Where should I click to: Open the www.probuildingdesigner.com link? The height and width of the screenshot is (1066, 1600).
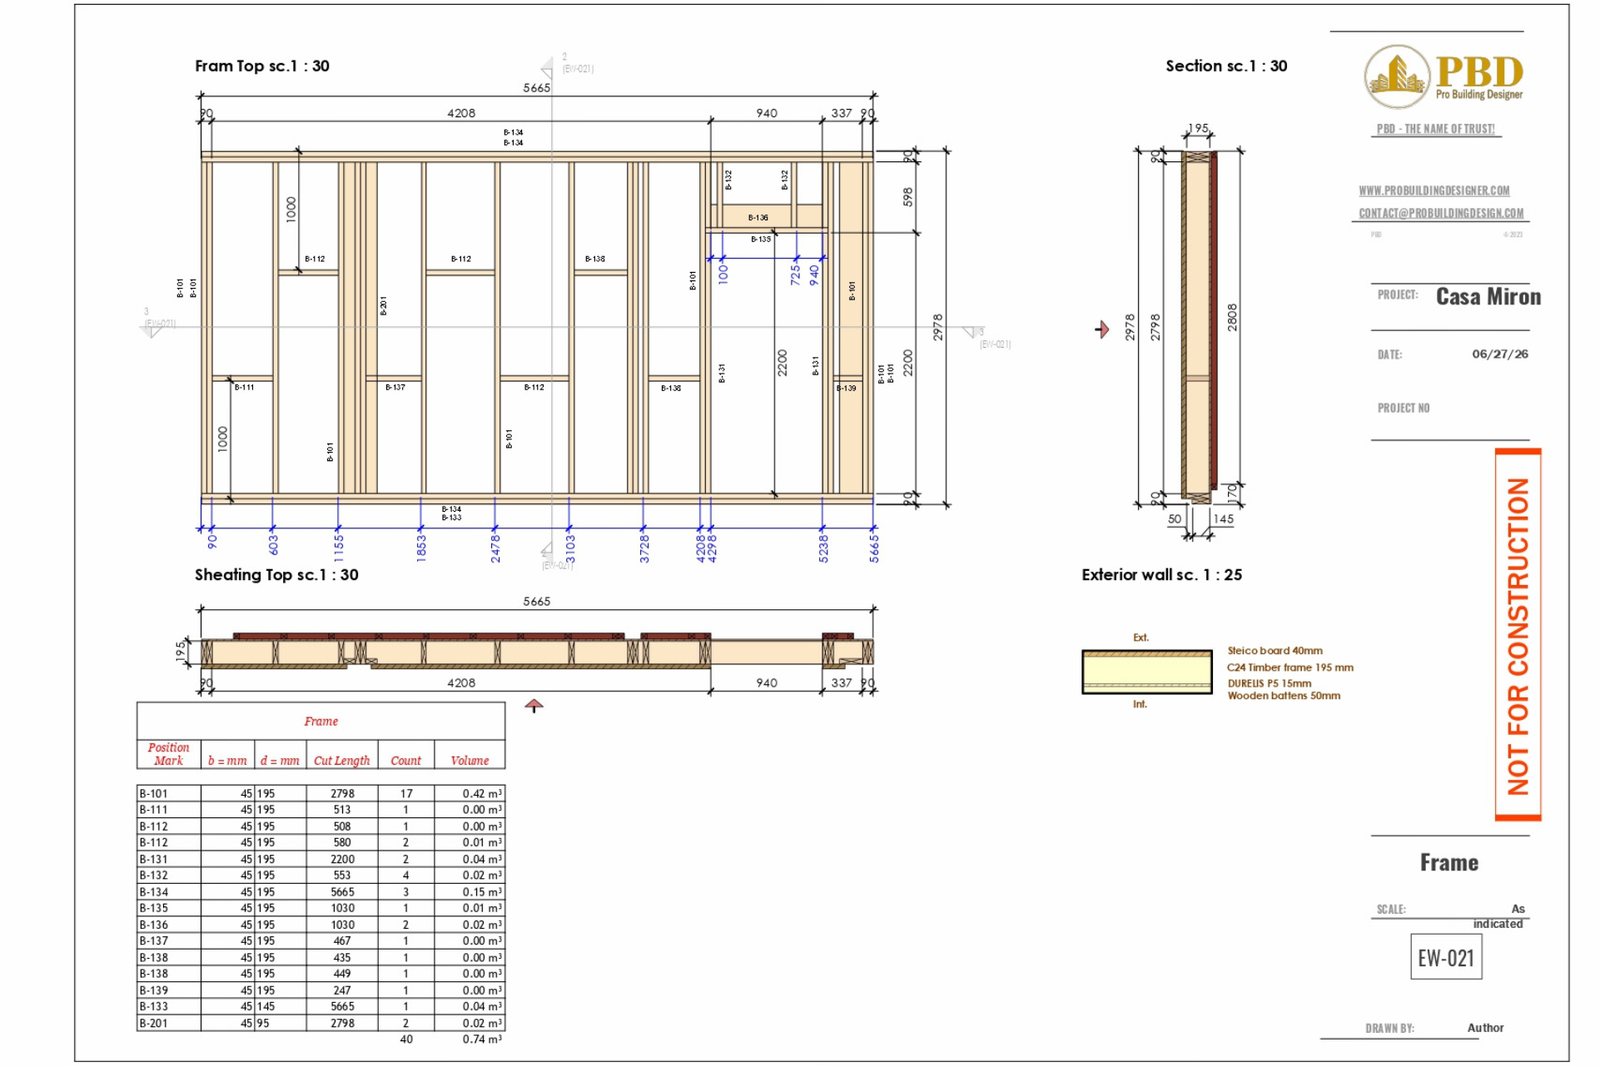tap(1434, 190)
